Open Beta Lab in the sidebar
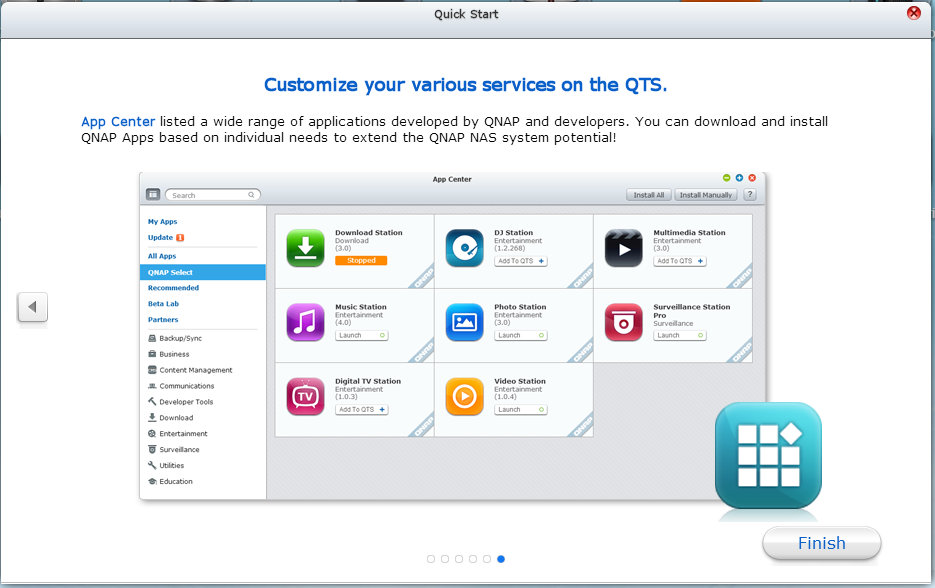 tap(163, 304)
